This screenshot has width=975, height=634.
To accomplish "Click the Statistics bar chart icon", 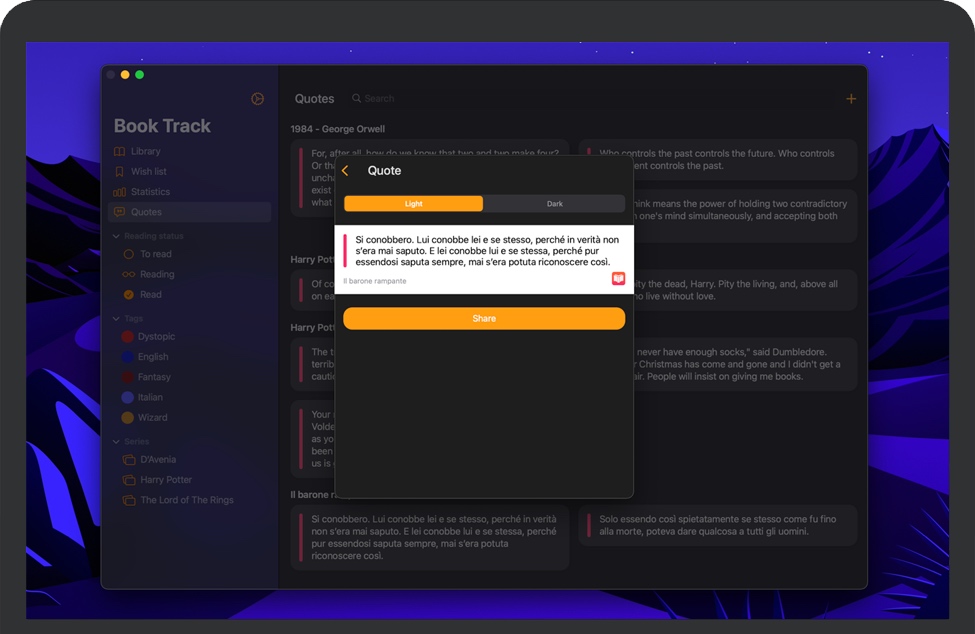I will click(x=119, y=192).
